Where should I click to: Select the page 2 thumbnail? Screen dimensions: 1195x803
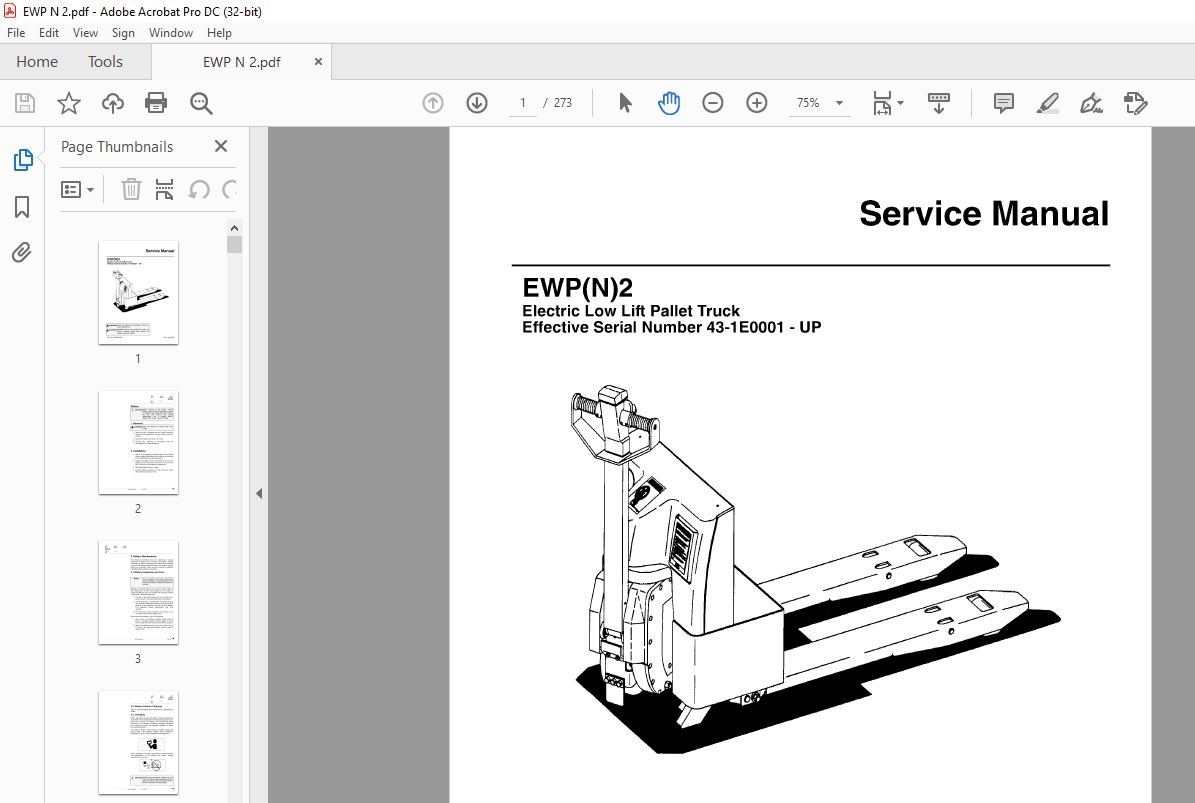138,443
